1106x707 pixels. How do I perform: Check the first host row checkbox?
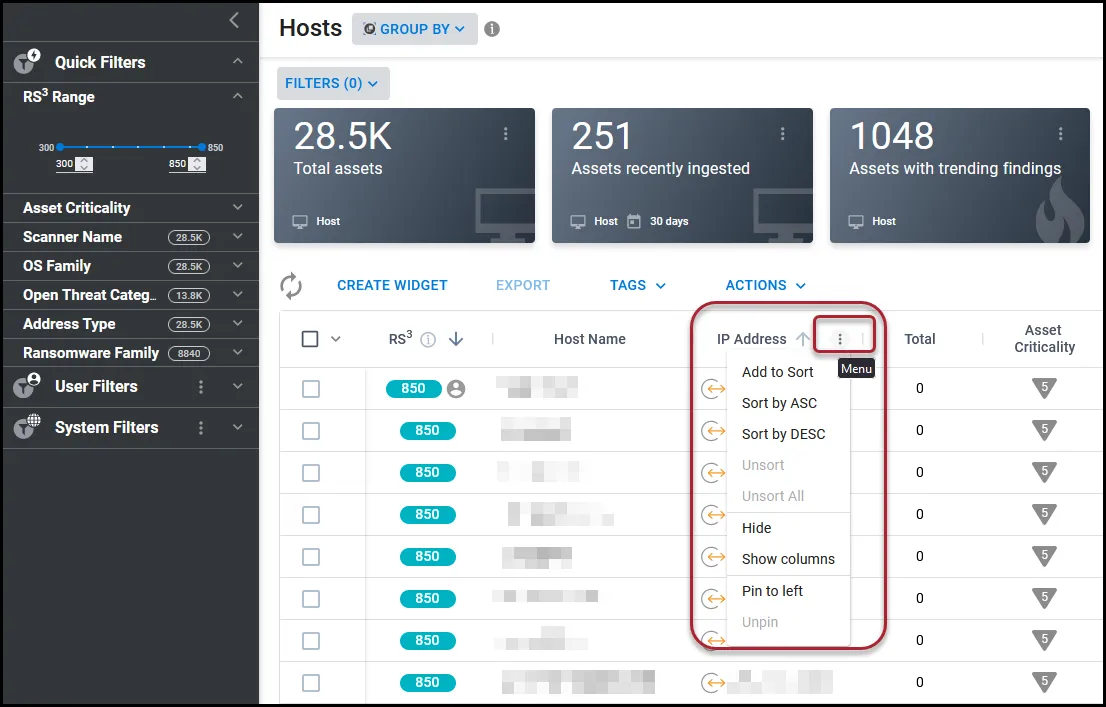pos(311,389)
